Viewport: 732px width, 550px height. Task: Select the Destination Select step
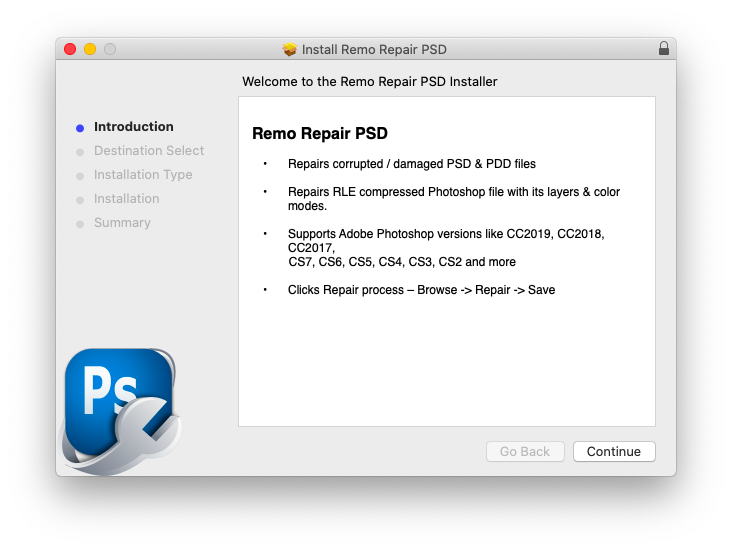click(149, 150)
